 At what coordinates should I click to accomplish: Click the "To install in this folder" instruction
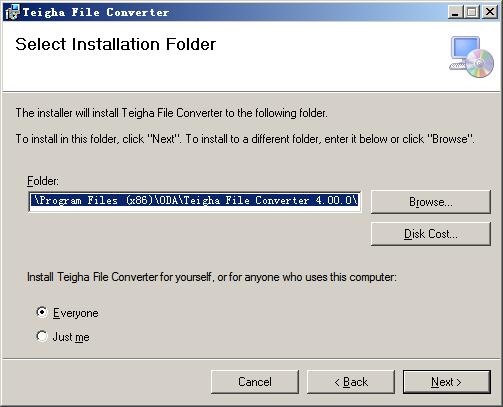coord(245,139)
